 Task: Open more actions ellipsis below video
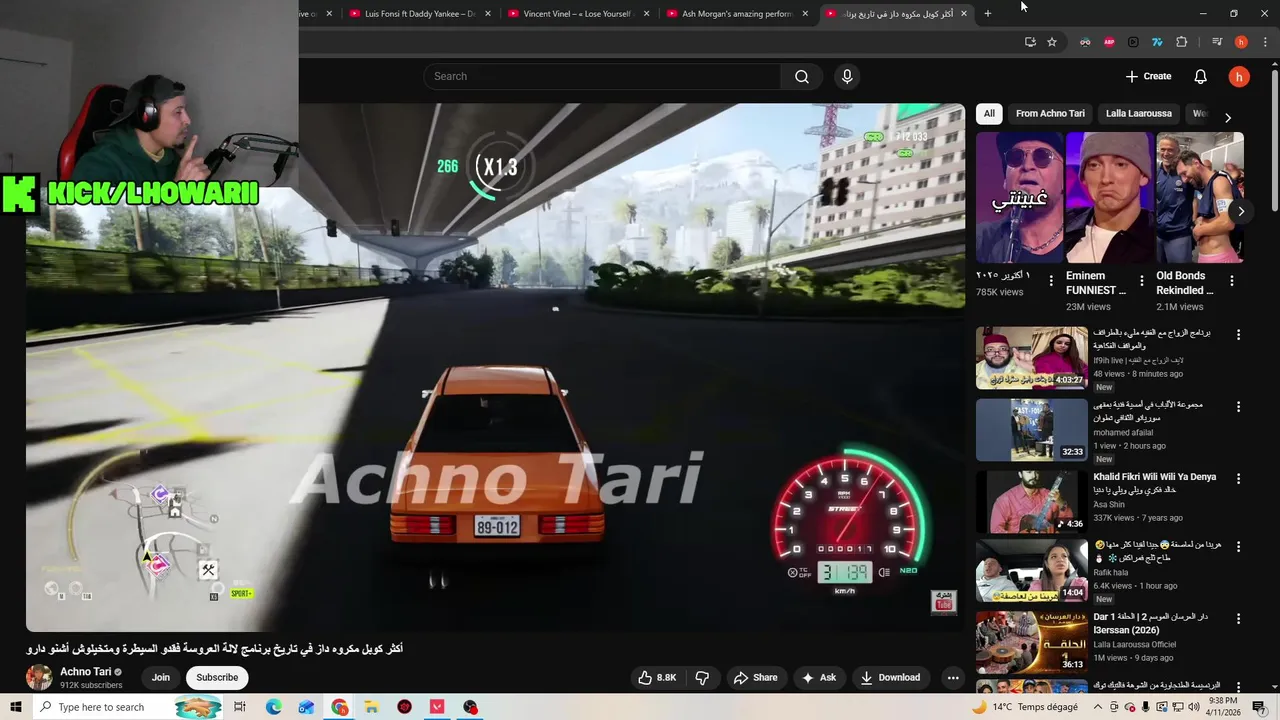click(x=953, y=678)
